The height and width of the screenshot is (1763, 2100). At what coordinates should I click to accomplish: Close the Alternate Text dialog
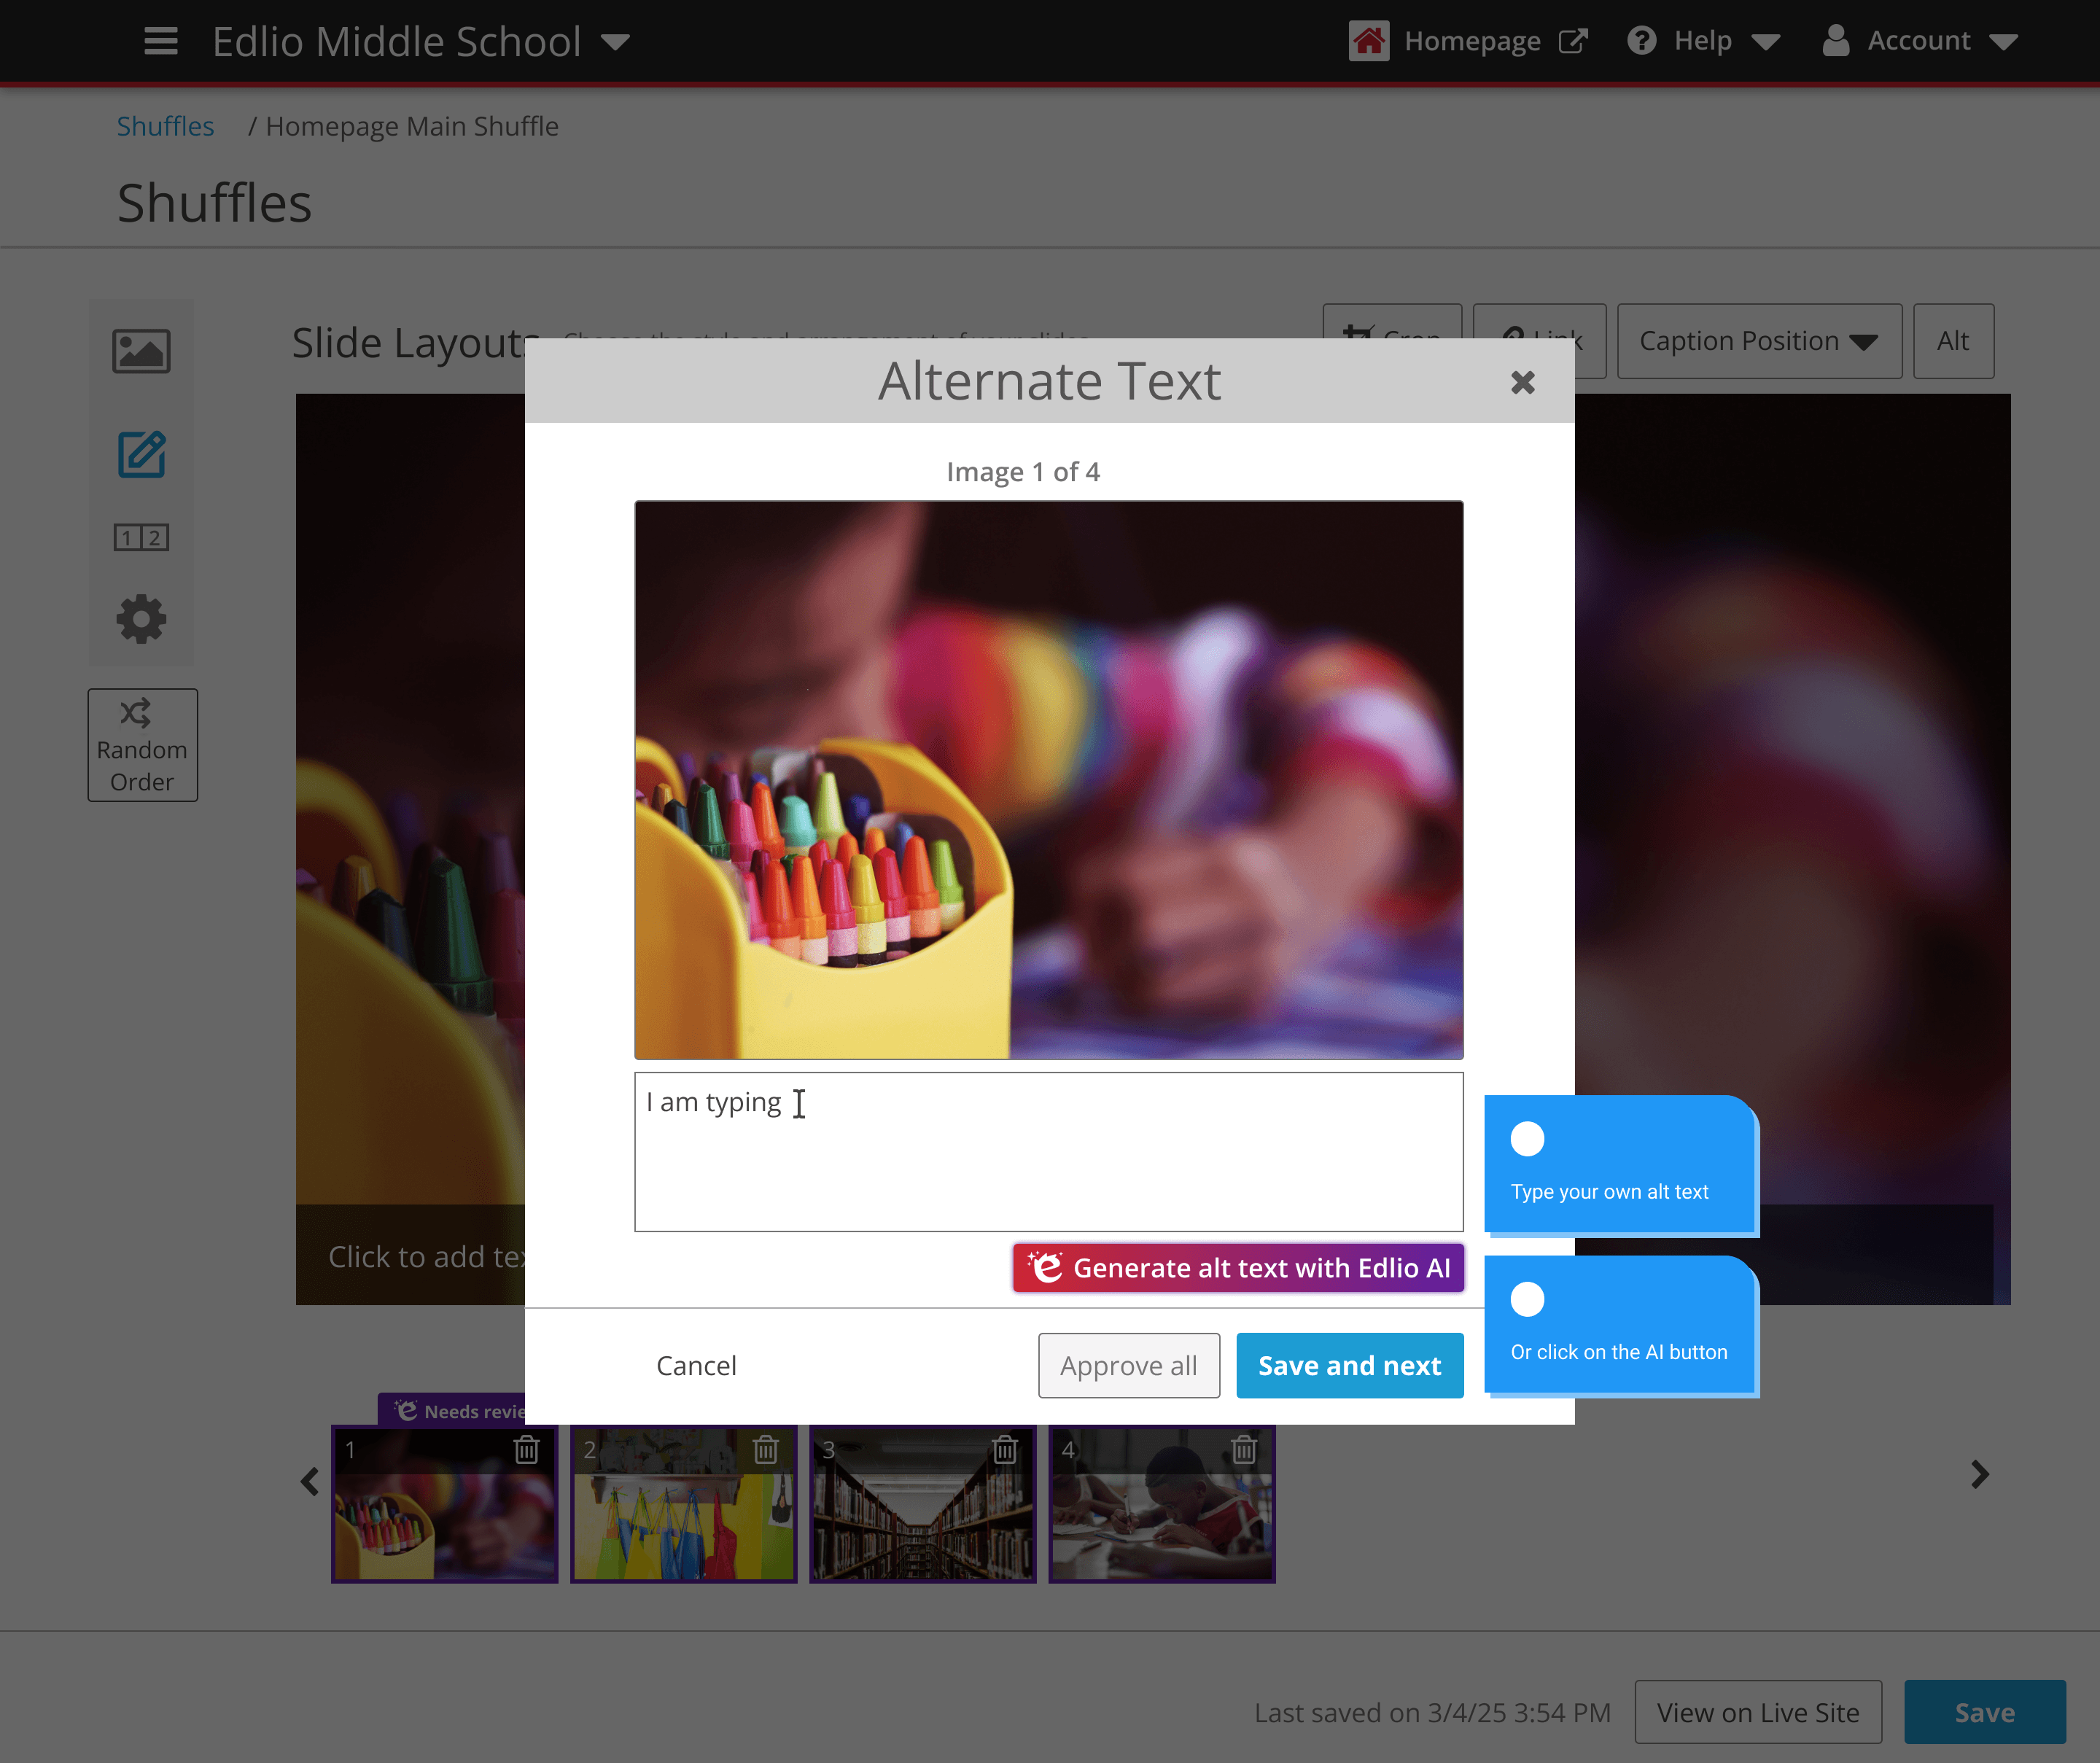[x=1522, y=382]
